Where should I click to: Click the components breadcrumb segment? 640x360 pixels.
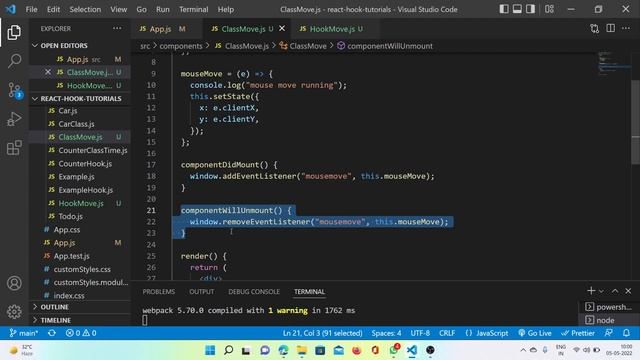181,46
